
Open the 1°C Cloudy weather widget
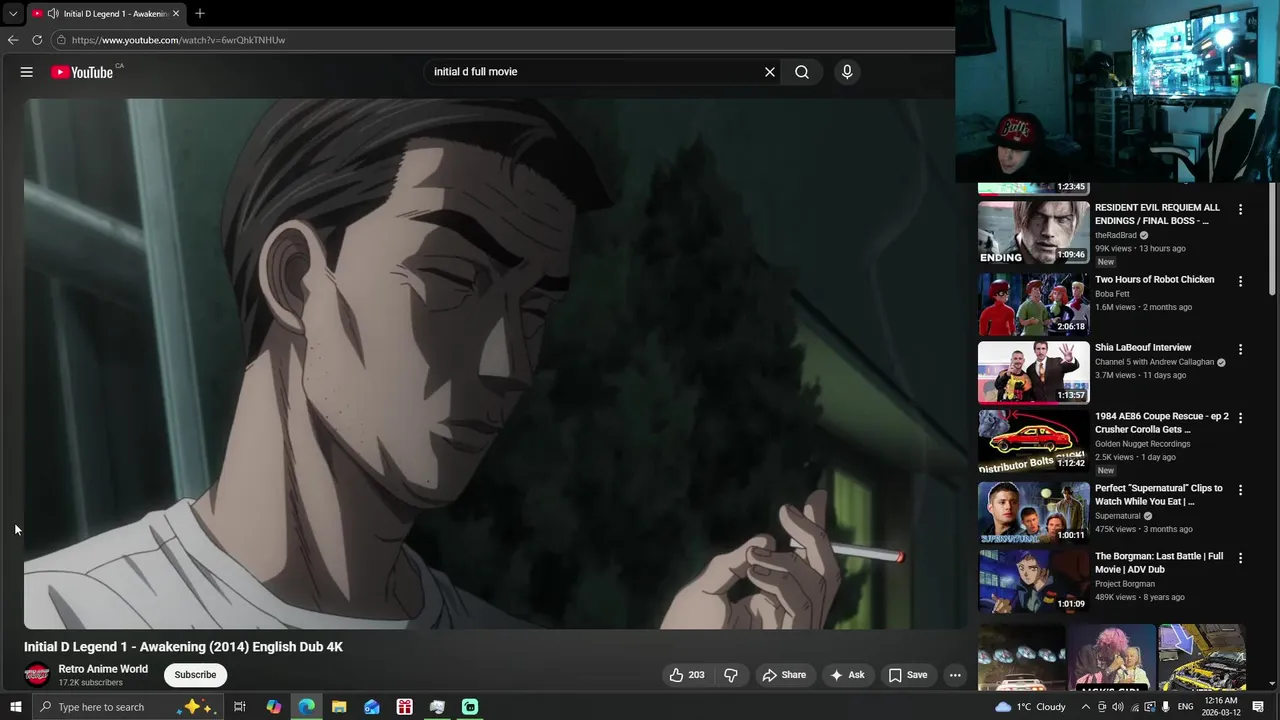pyautogui.click(x=1030, y=707)
